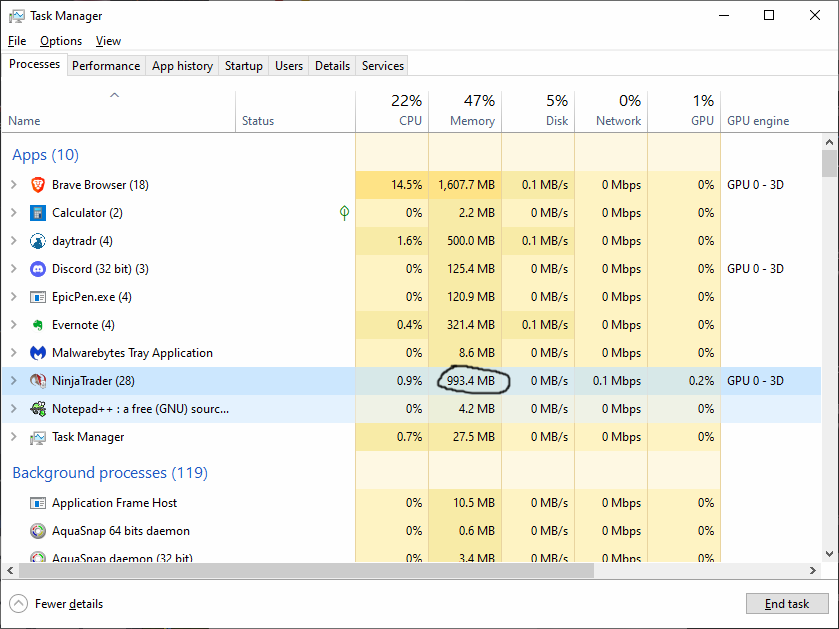Viewport: 839px width, 629px height.
Task: Sort by the GPU column header
Action: [x=684, y=111]
